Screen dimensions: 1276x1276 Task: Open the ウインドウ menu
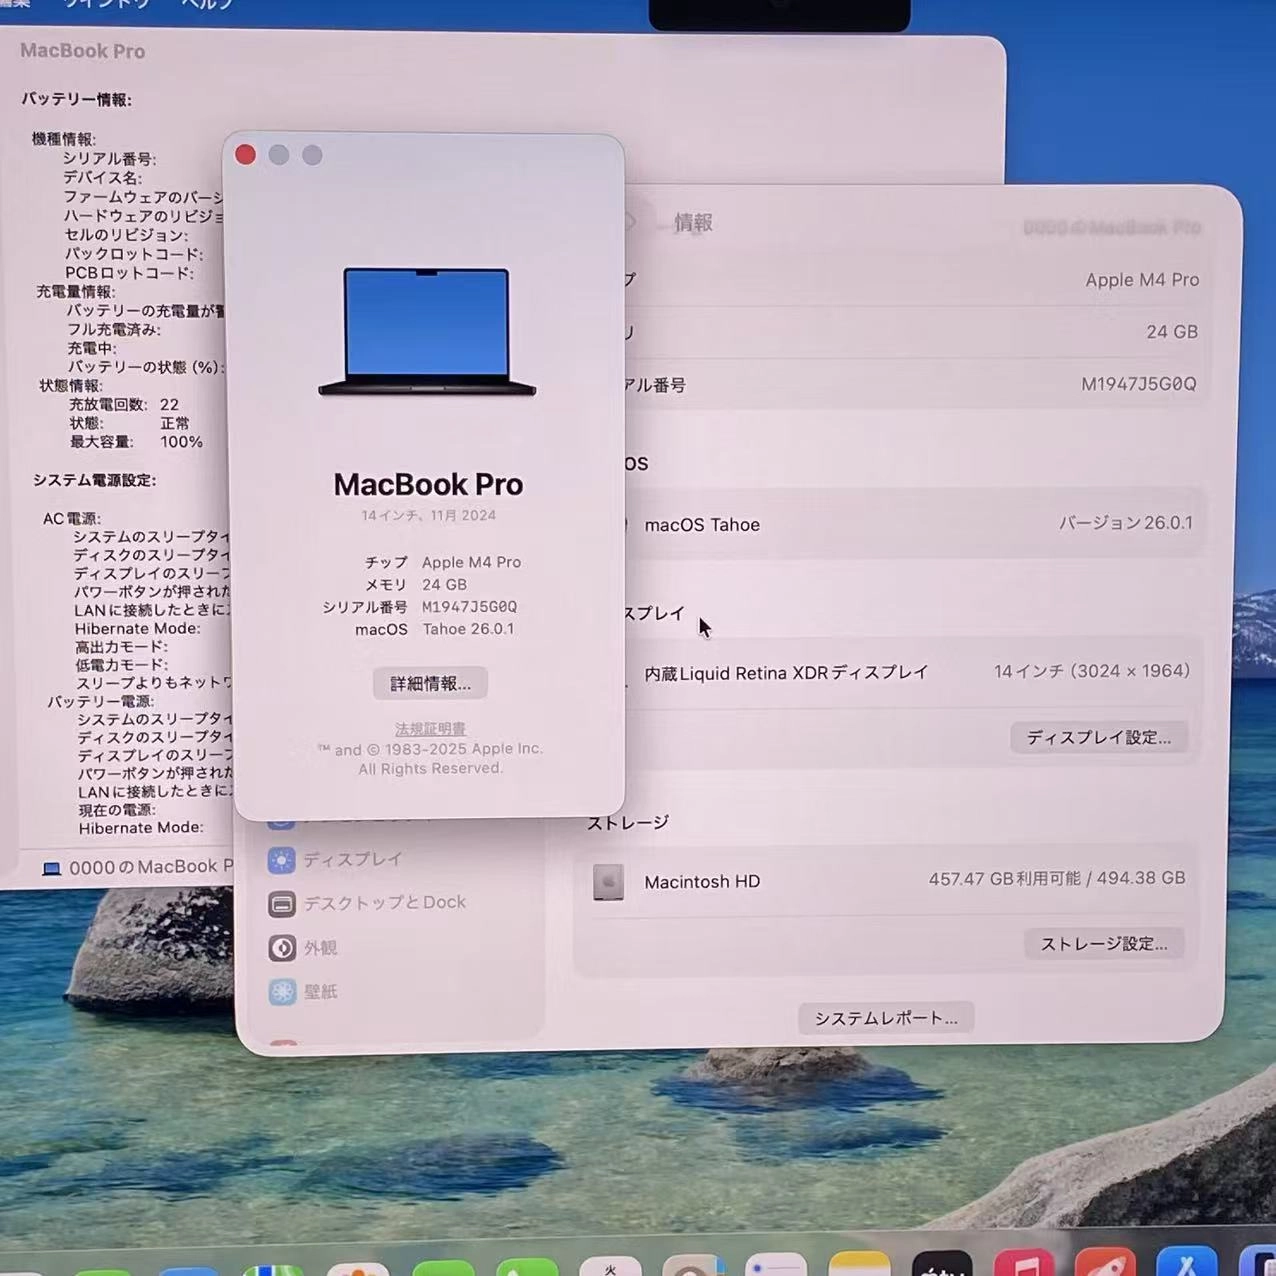tap(106, 4)
